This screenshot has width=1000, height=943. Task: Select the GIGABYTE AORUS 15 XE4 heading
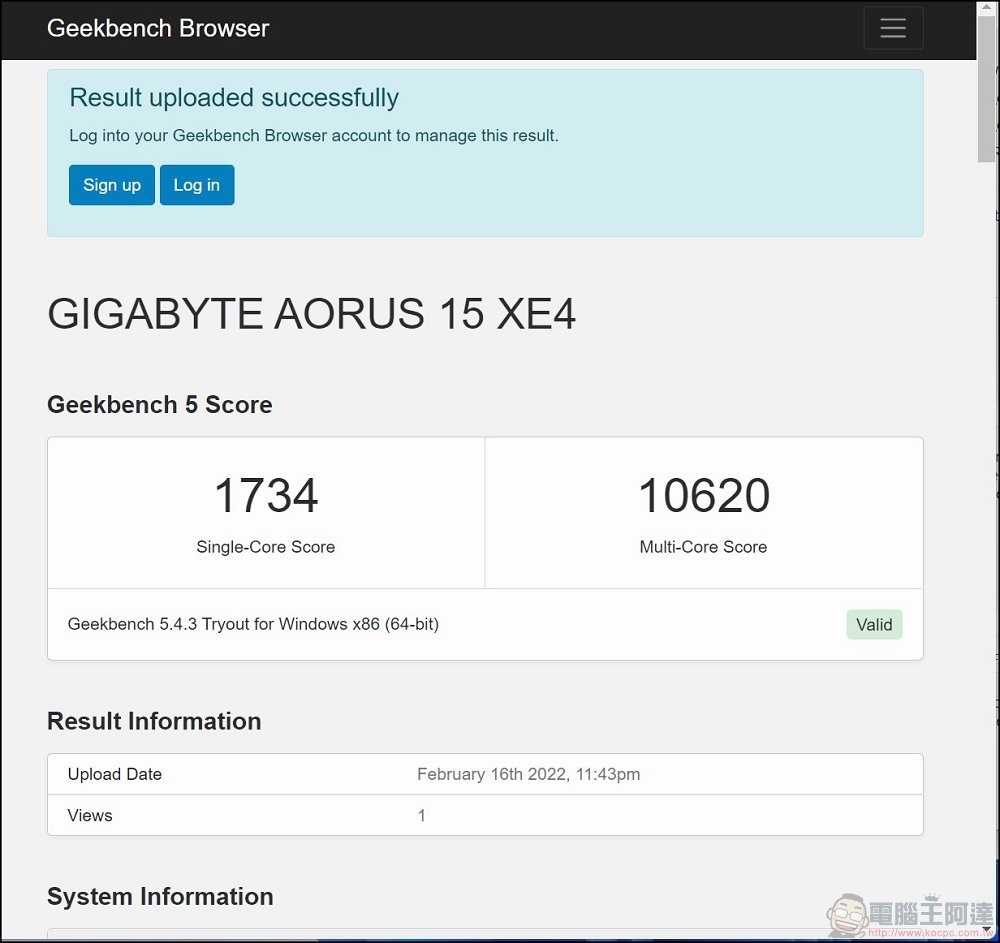pos(311,314)
